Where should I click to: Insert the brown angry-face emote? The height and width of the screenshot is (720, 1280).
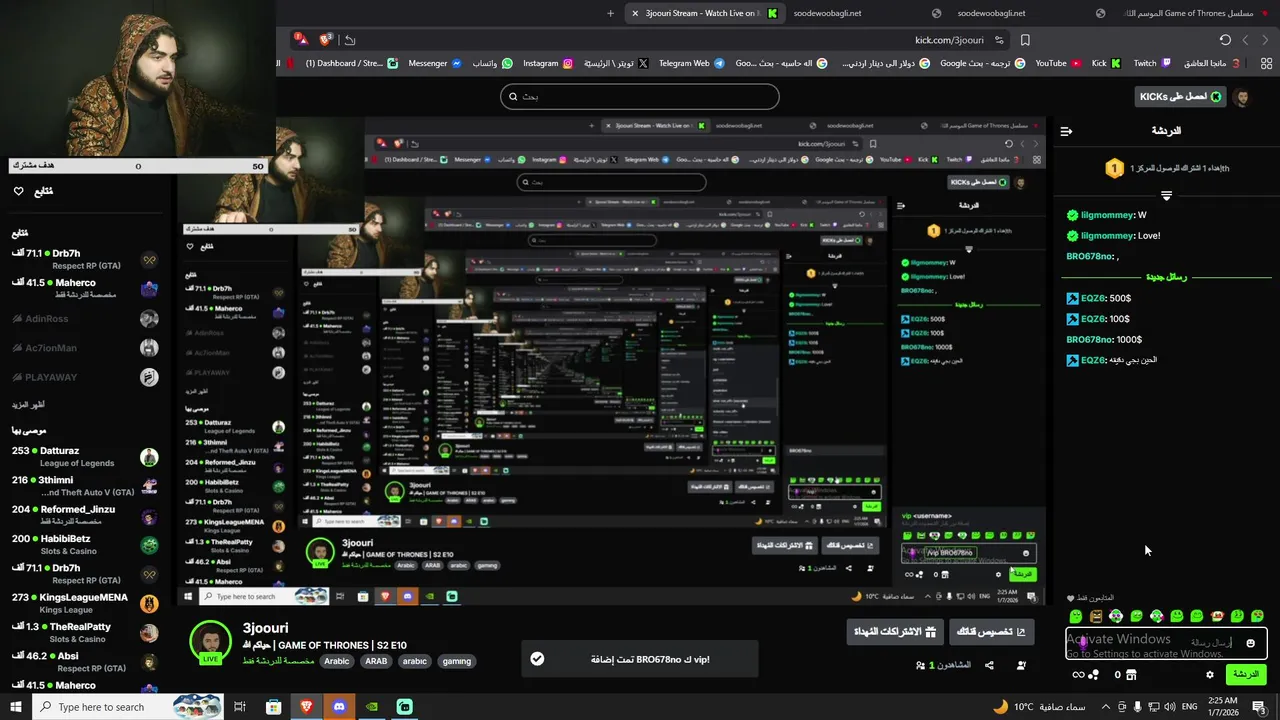point(1096,616)
